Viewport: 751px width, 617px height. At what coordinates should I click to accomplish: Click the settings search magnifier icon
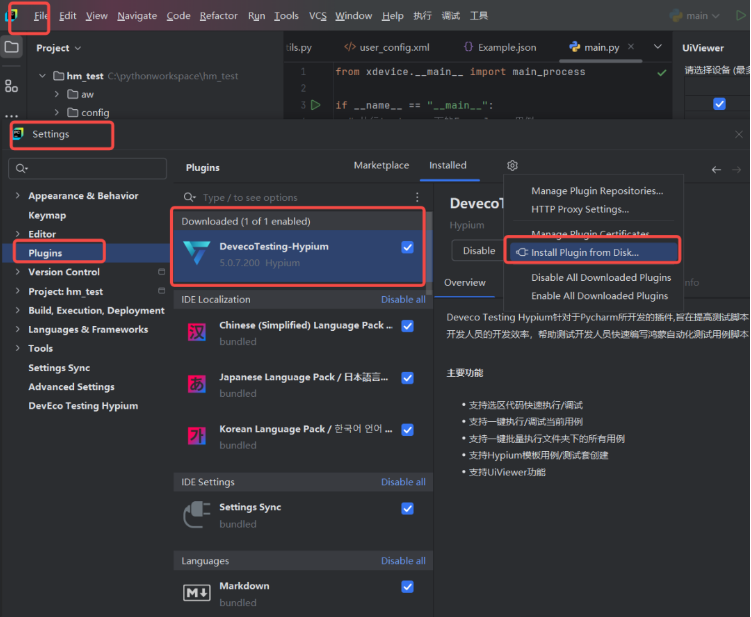pos(22,168)
